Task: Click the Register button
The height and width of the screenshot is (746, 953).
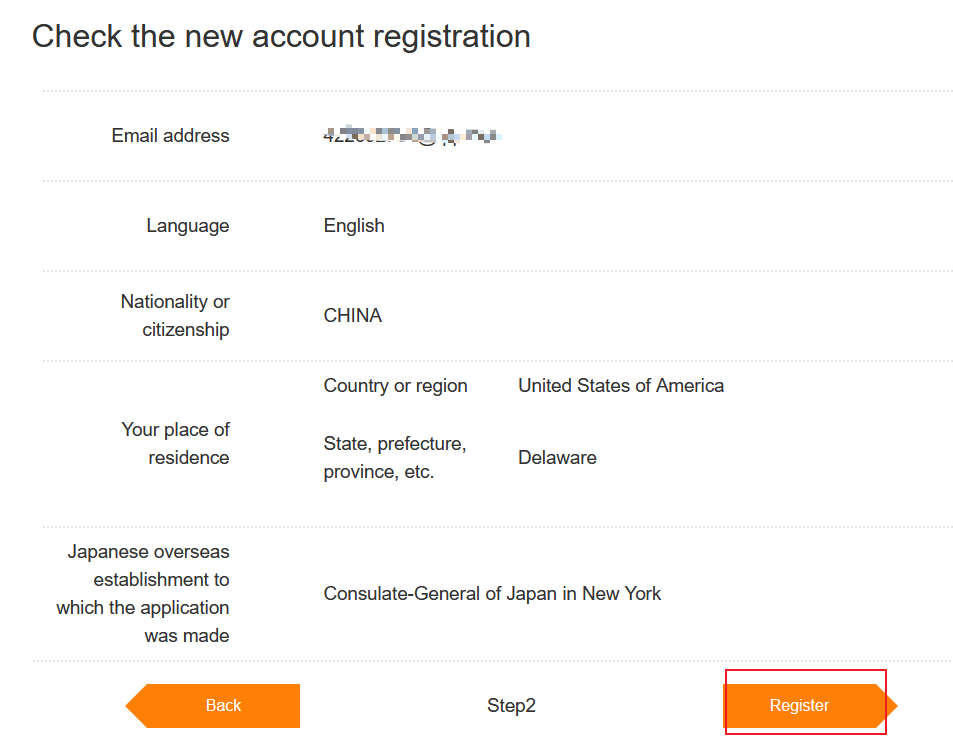Action: 800,706
